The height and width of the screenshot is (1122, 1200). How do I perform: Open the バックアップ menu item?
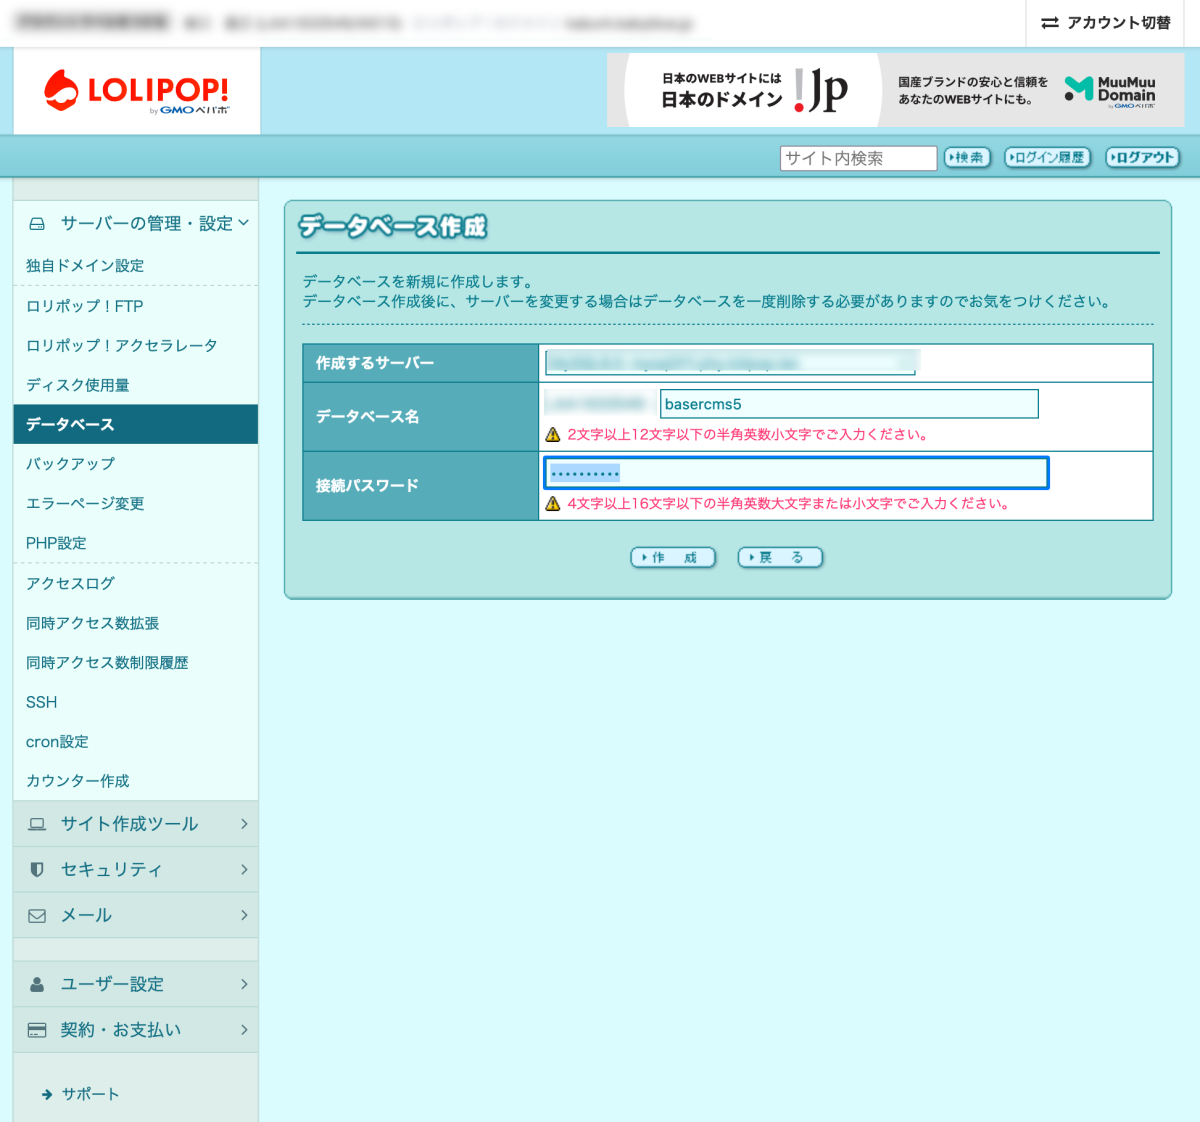tap(70, 464)
